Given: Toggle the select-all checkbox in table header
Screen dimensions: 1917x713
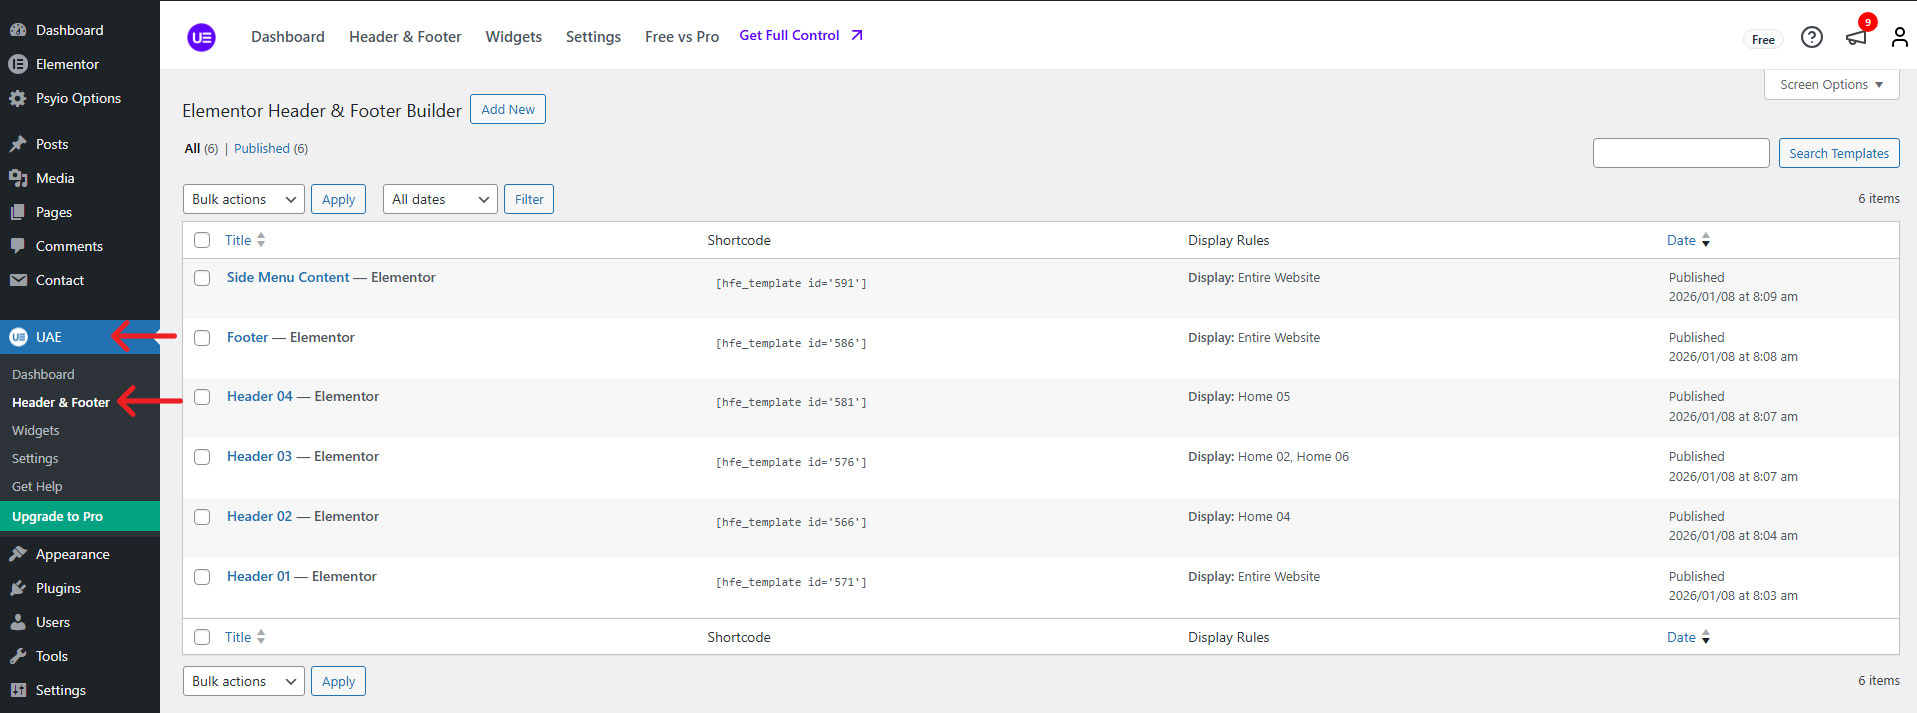Looking at the screenshot, I should point(202,240).
